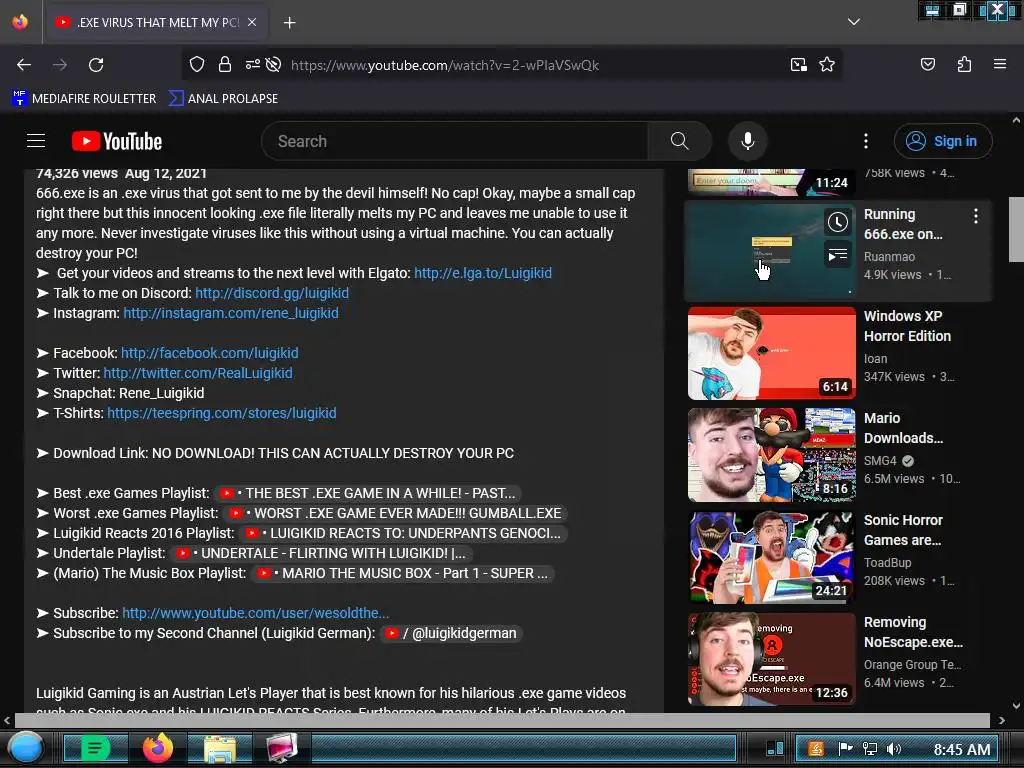Open the youtube.com/user/wesoldthe subscribe link
Screen dimensions: 1024x768
255,613
